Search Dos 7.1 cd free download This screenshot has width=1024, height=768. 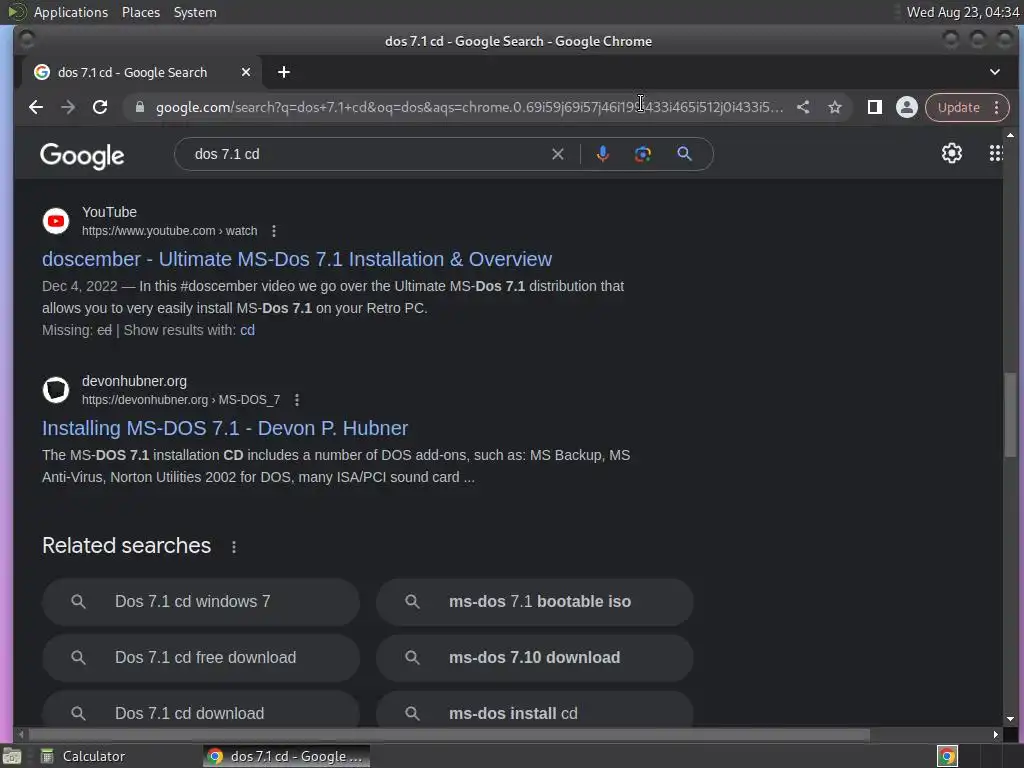[x=201, y=658]
